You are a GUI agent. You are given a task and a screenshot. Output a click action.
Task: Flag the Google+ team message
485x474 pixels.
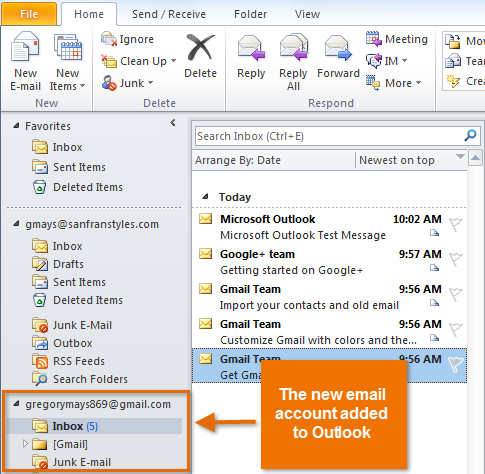tap(455, 259)
